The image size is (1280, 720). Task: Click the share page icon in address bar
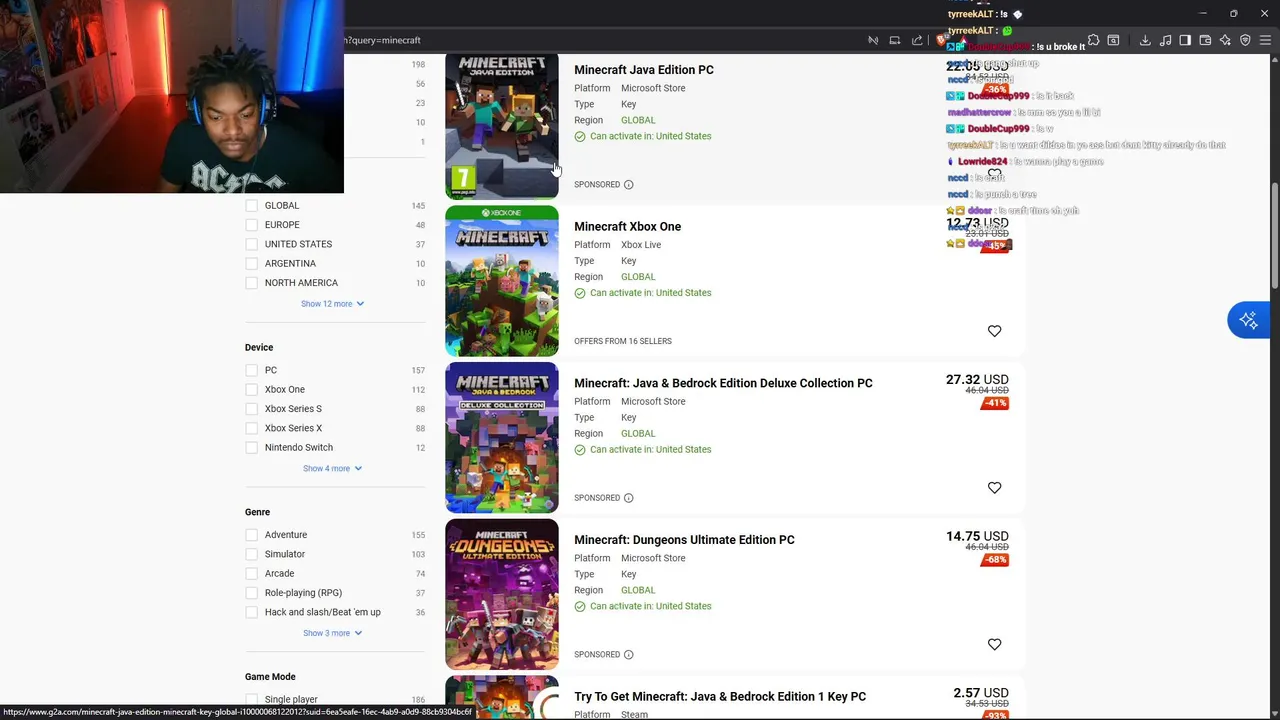(917, 40)
